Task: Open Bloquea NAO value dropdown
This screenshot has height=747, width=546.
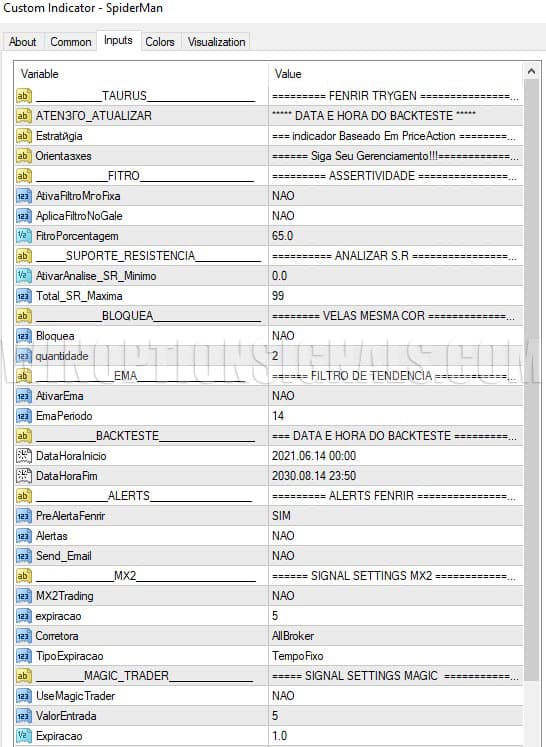Action: coord(396,336)
